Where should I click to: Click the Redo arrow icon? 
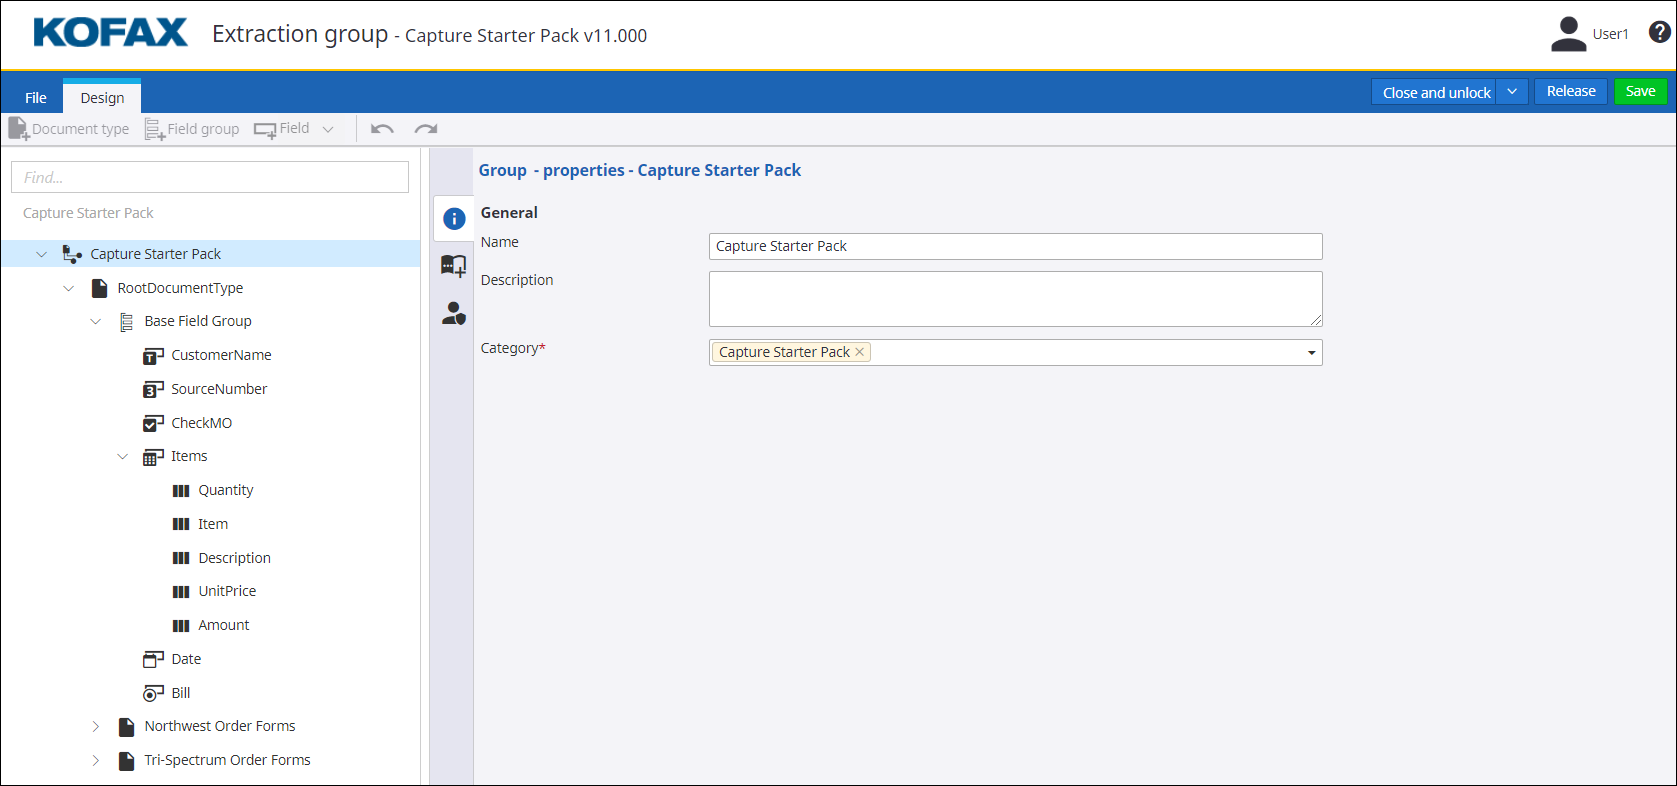[x=426, y=129]
